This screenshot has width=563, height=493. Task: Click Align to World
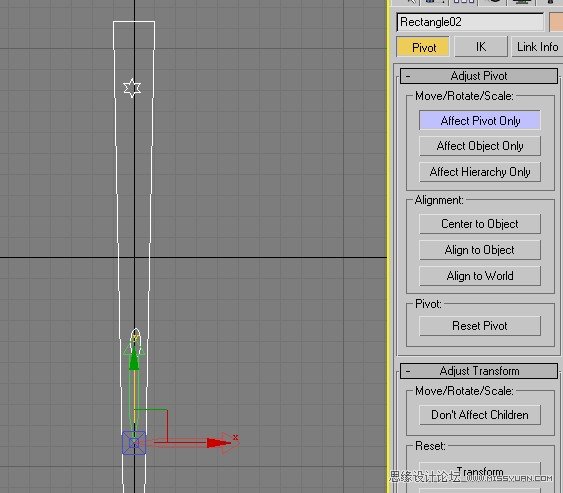pyautogui.click(x=480, y=276)
